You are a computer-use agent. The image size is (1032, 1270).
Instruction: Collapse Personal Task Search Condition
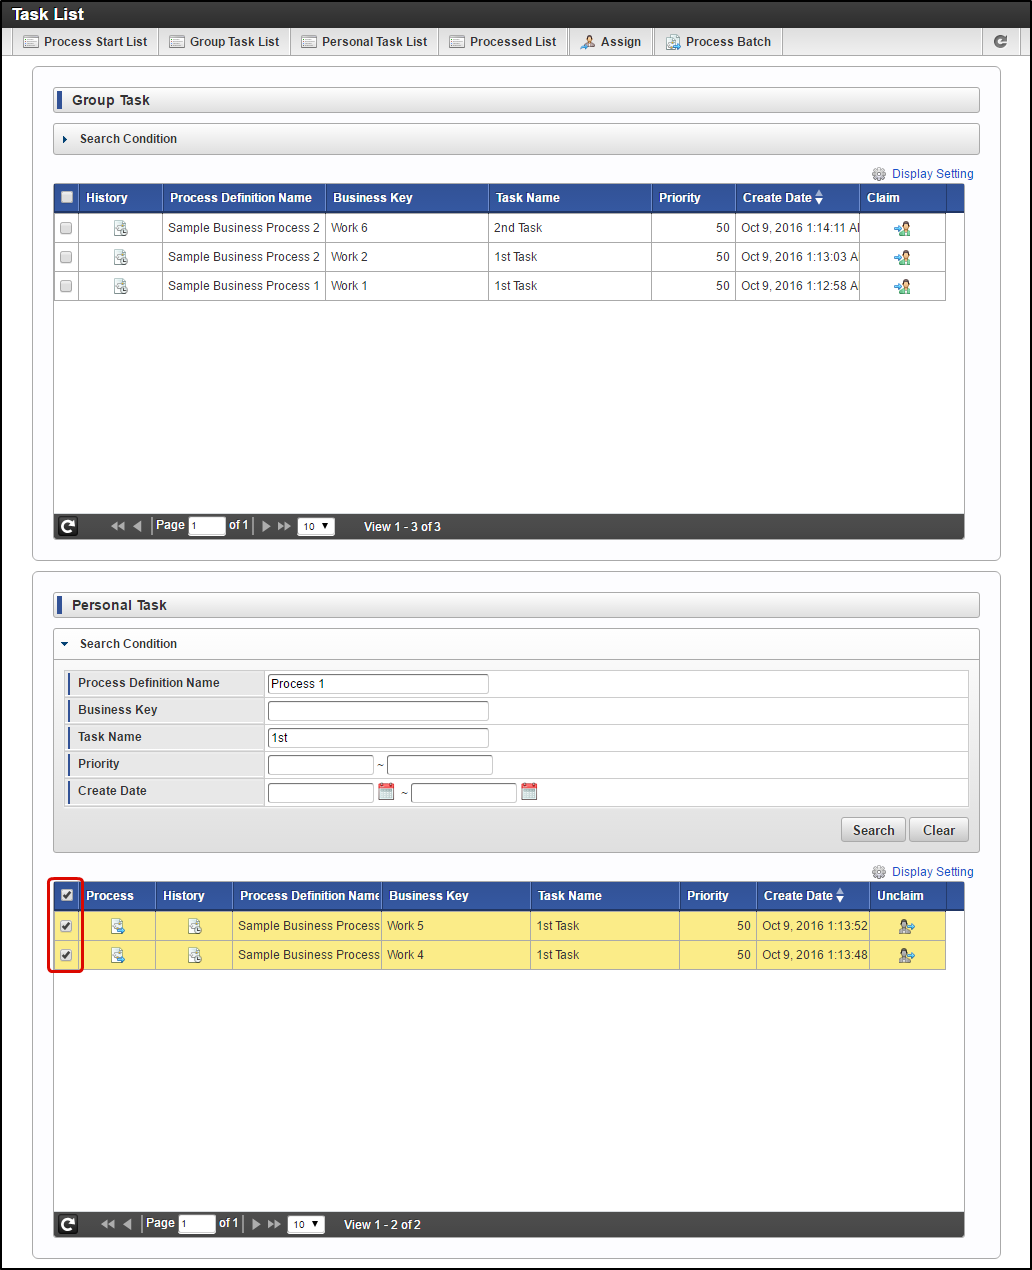(x=516, y=644)
